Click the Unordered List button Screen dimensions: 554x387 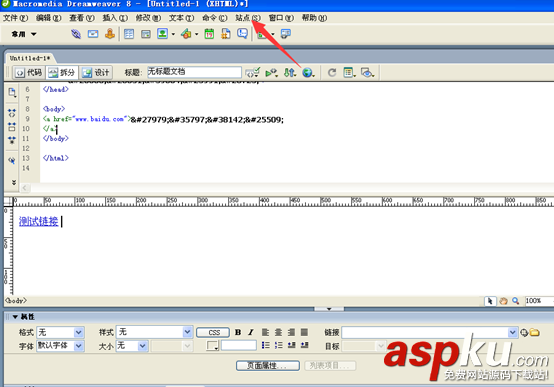[x=265, y=345]
